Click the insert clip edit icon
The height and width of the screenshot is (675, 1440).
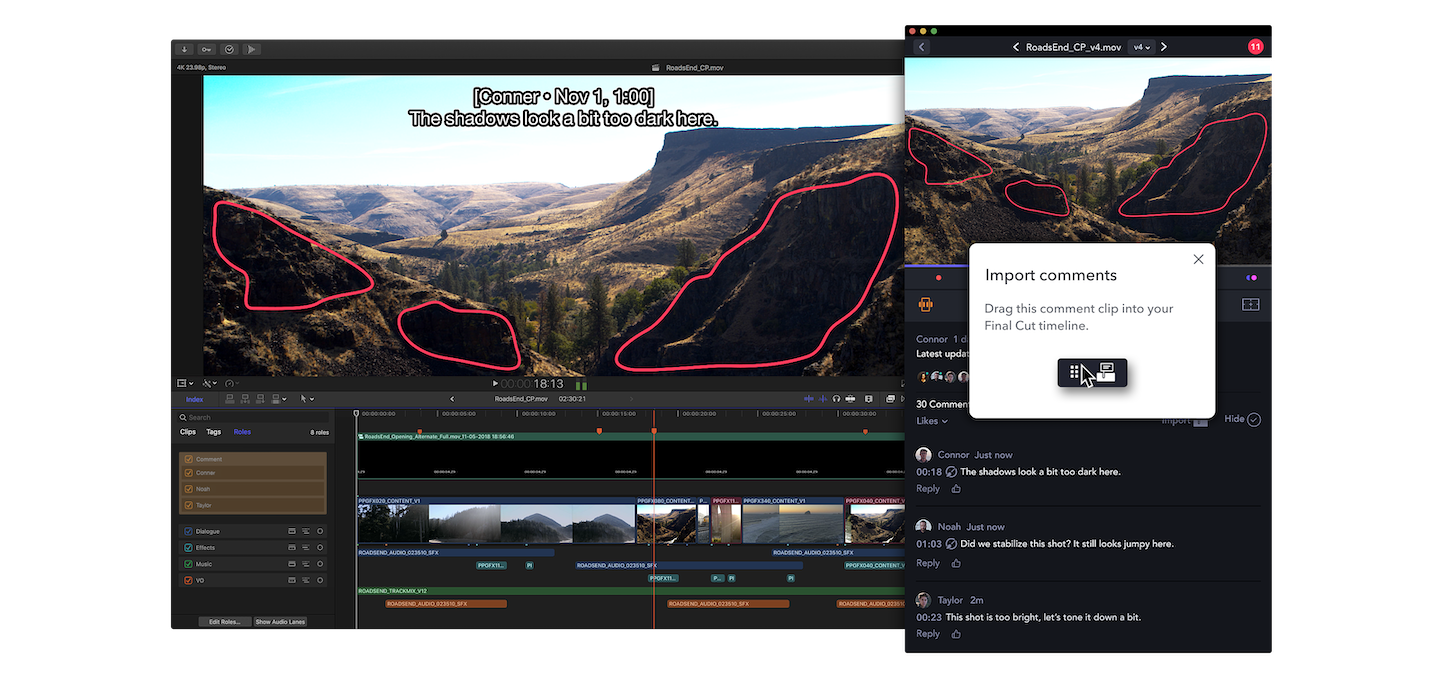click(x=245, y=399)
